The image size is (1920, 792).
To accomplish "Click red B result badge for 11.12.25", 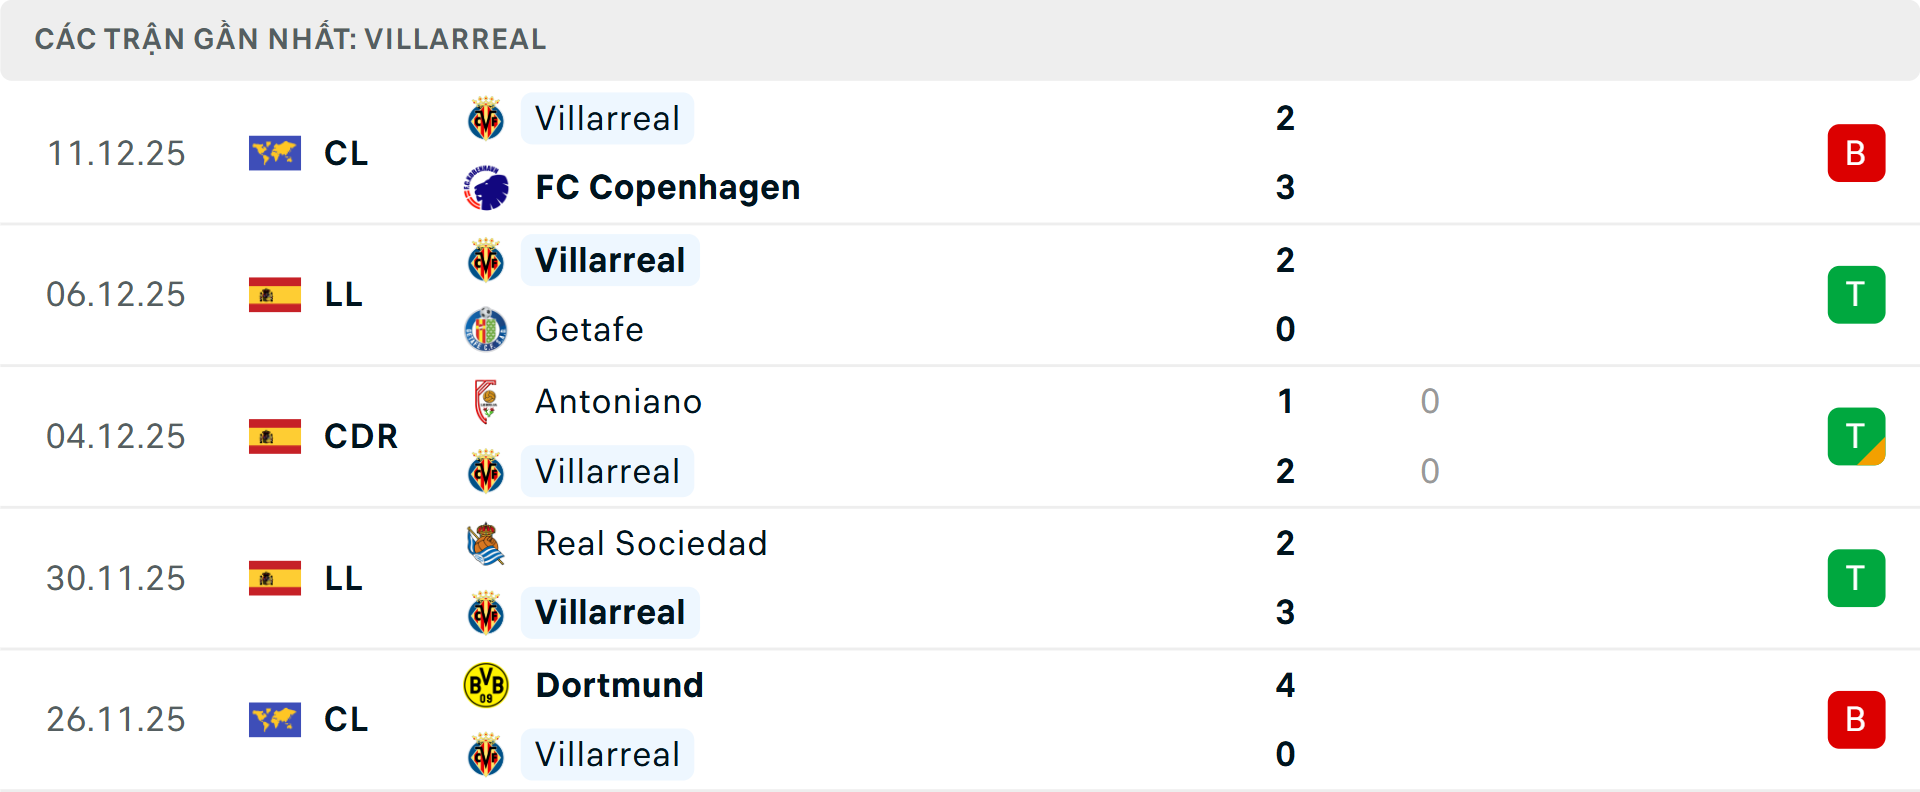I will [x=1856, y=153].
